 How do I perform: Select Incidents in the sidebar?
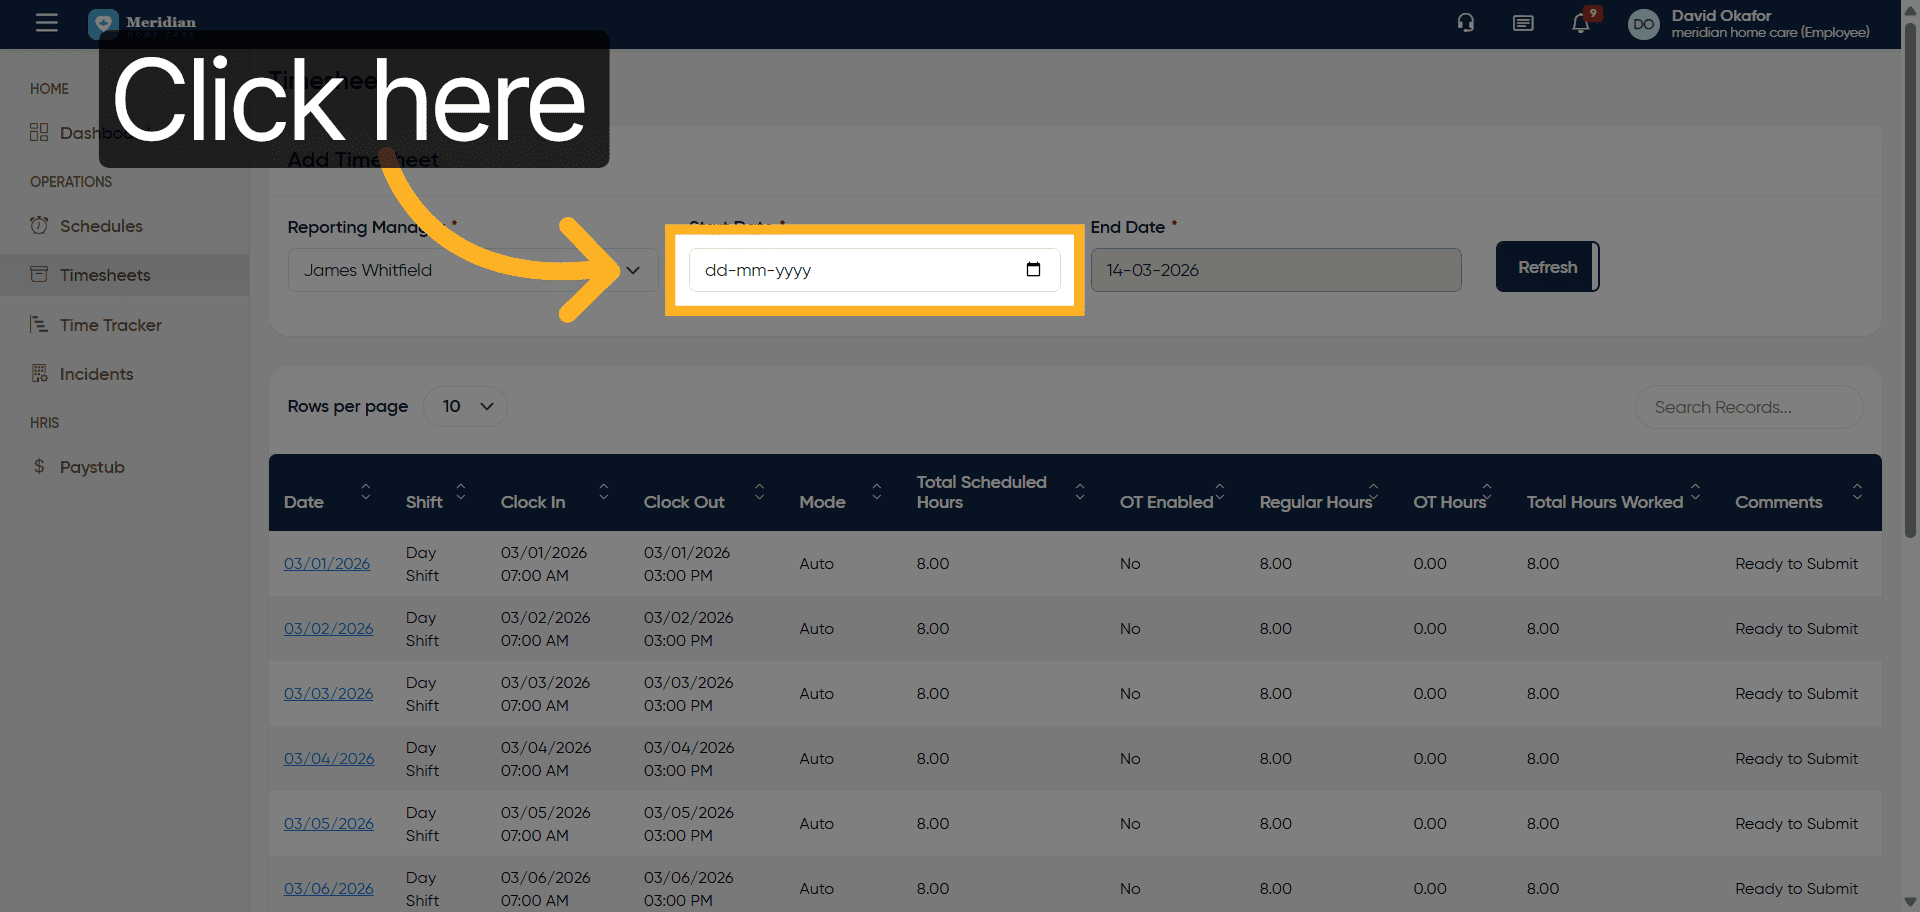tap(96, 374)
